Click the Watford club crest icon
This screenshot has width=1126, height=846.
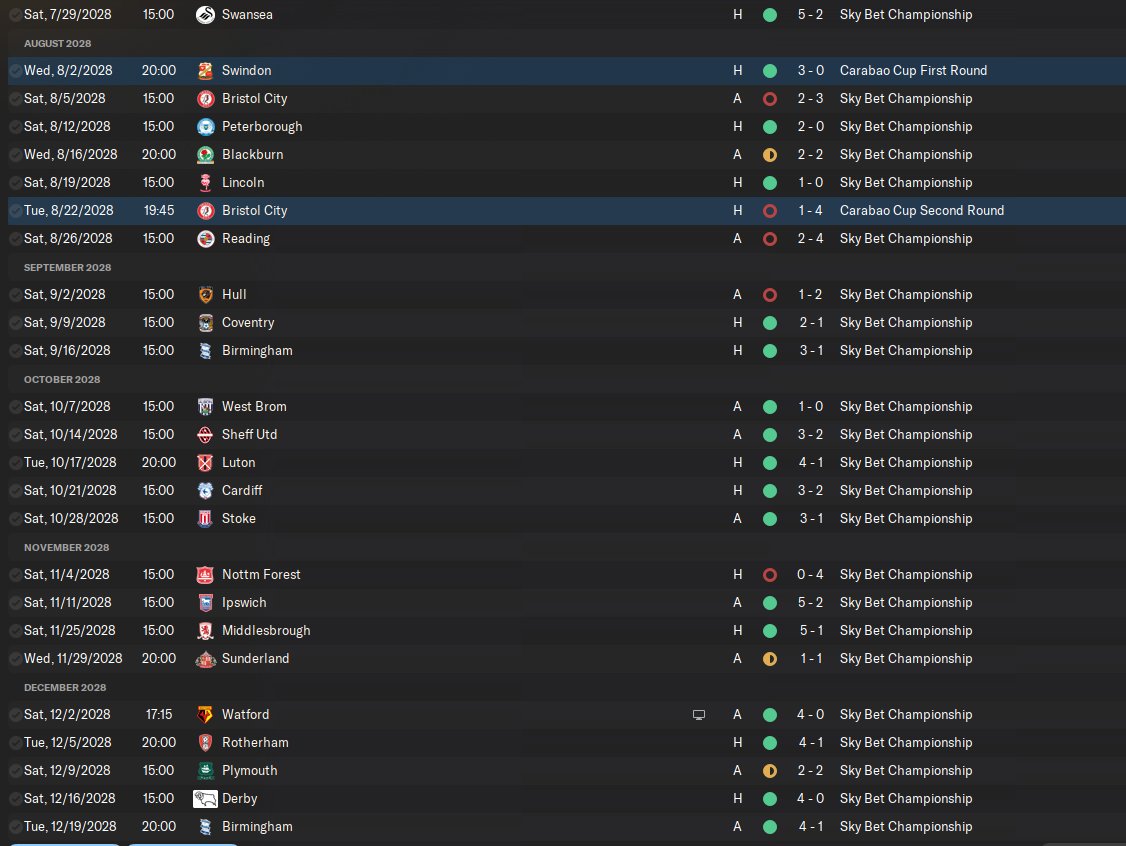(205, 715)
